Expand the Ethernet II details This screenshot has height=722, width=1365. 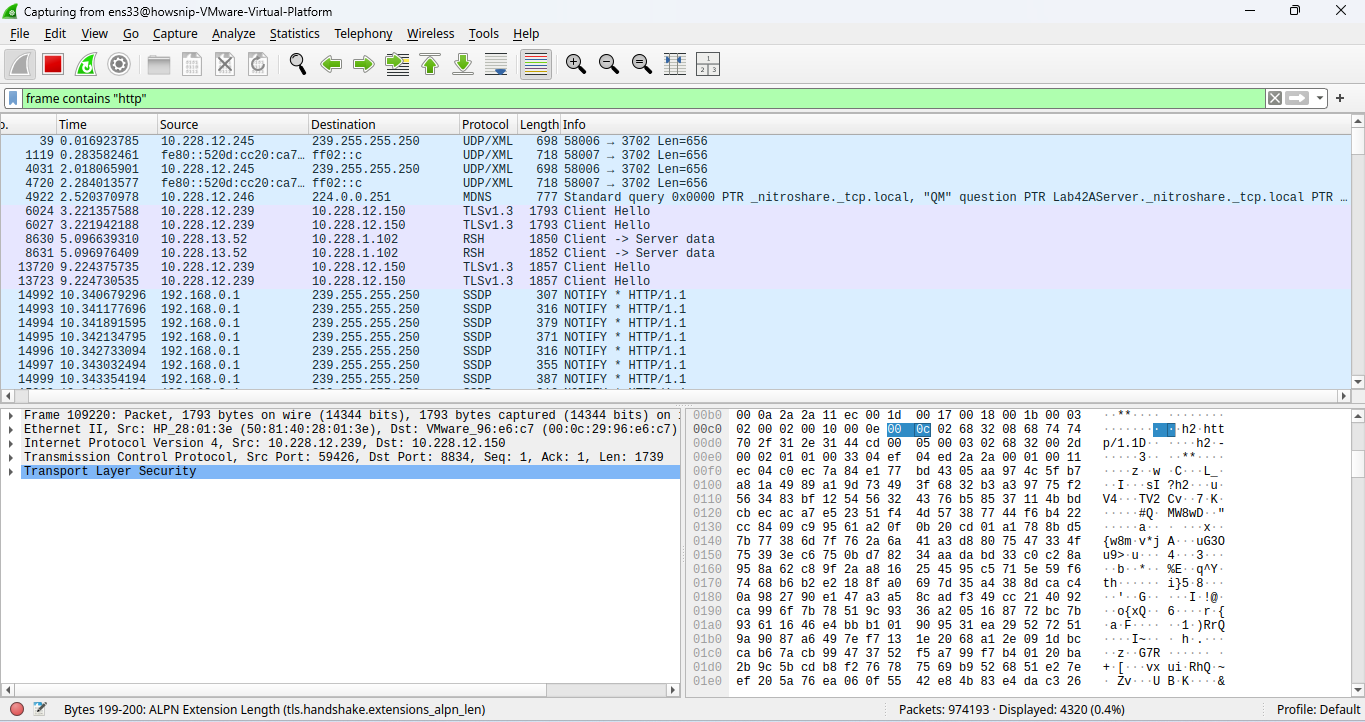[10, 429]
